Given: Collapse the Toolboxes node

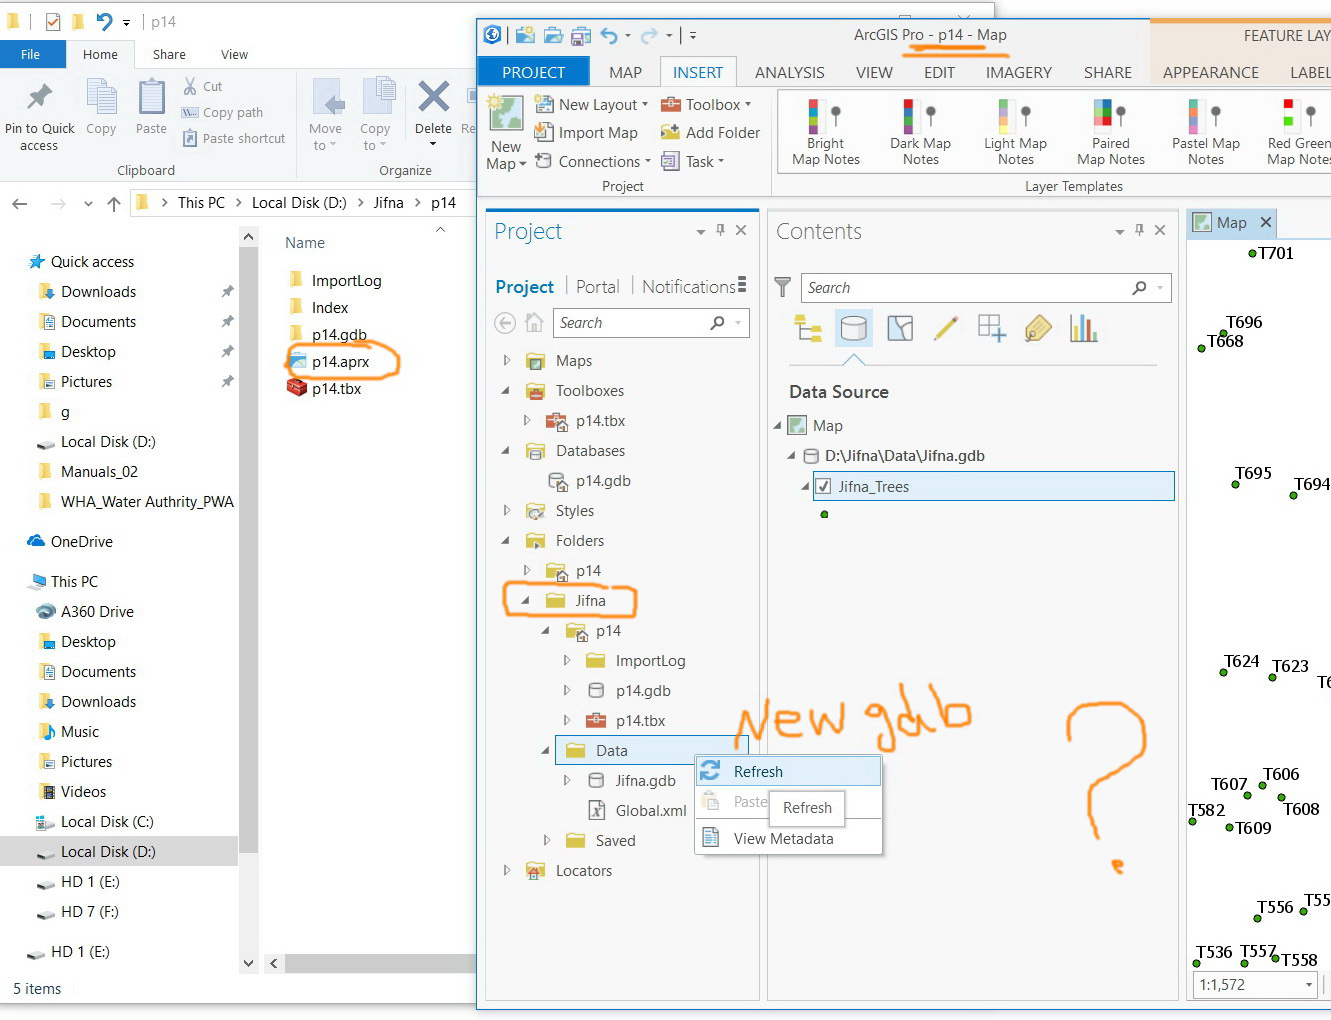Looking at the screenshot, I should point(507,390).
